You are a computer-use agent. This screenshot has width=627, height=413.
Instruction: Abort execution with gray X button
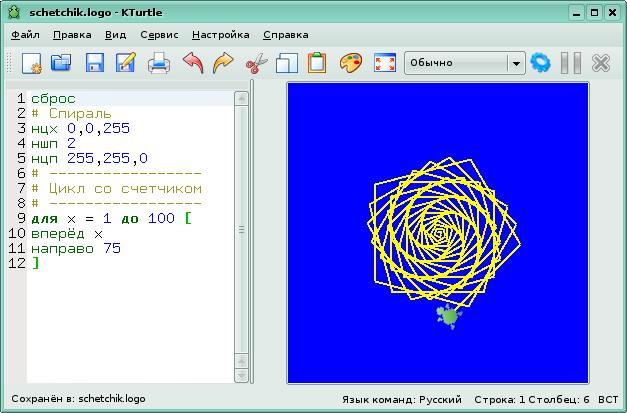(601, 63)
